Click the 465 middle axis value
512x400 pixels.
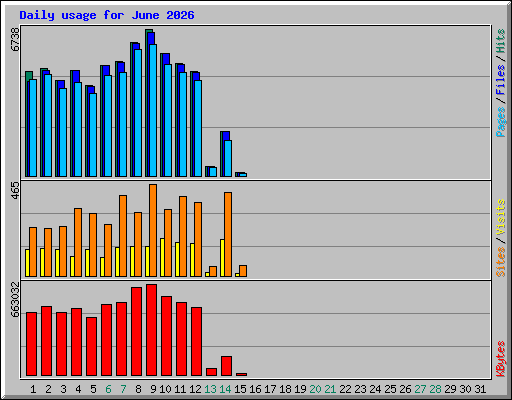15,190
